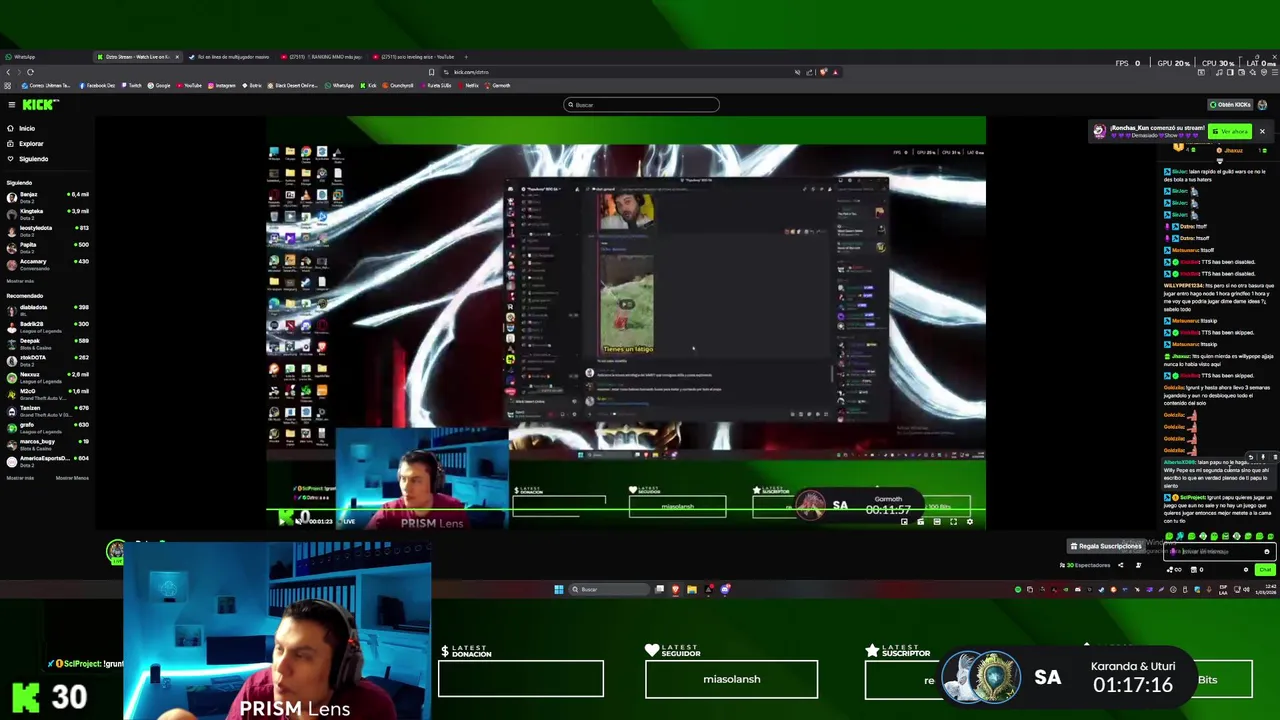Switch to the Rol en linea tab
The width and height of the screenshot is (1280, 720).
click(x=232, y=57)
